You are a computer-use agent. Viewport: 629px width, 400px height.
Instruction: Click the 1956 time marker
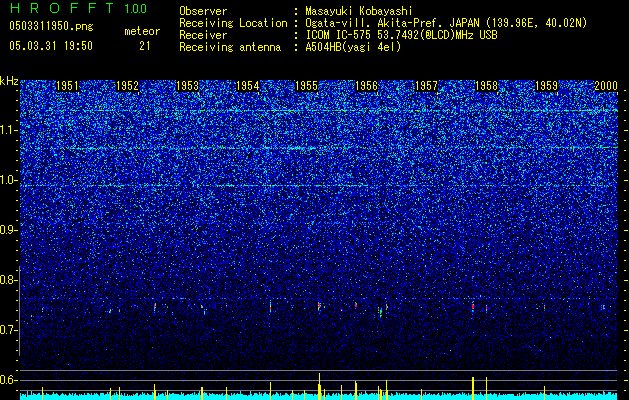coord(367,86)
